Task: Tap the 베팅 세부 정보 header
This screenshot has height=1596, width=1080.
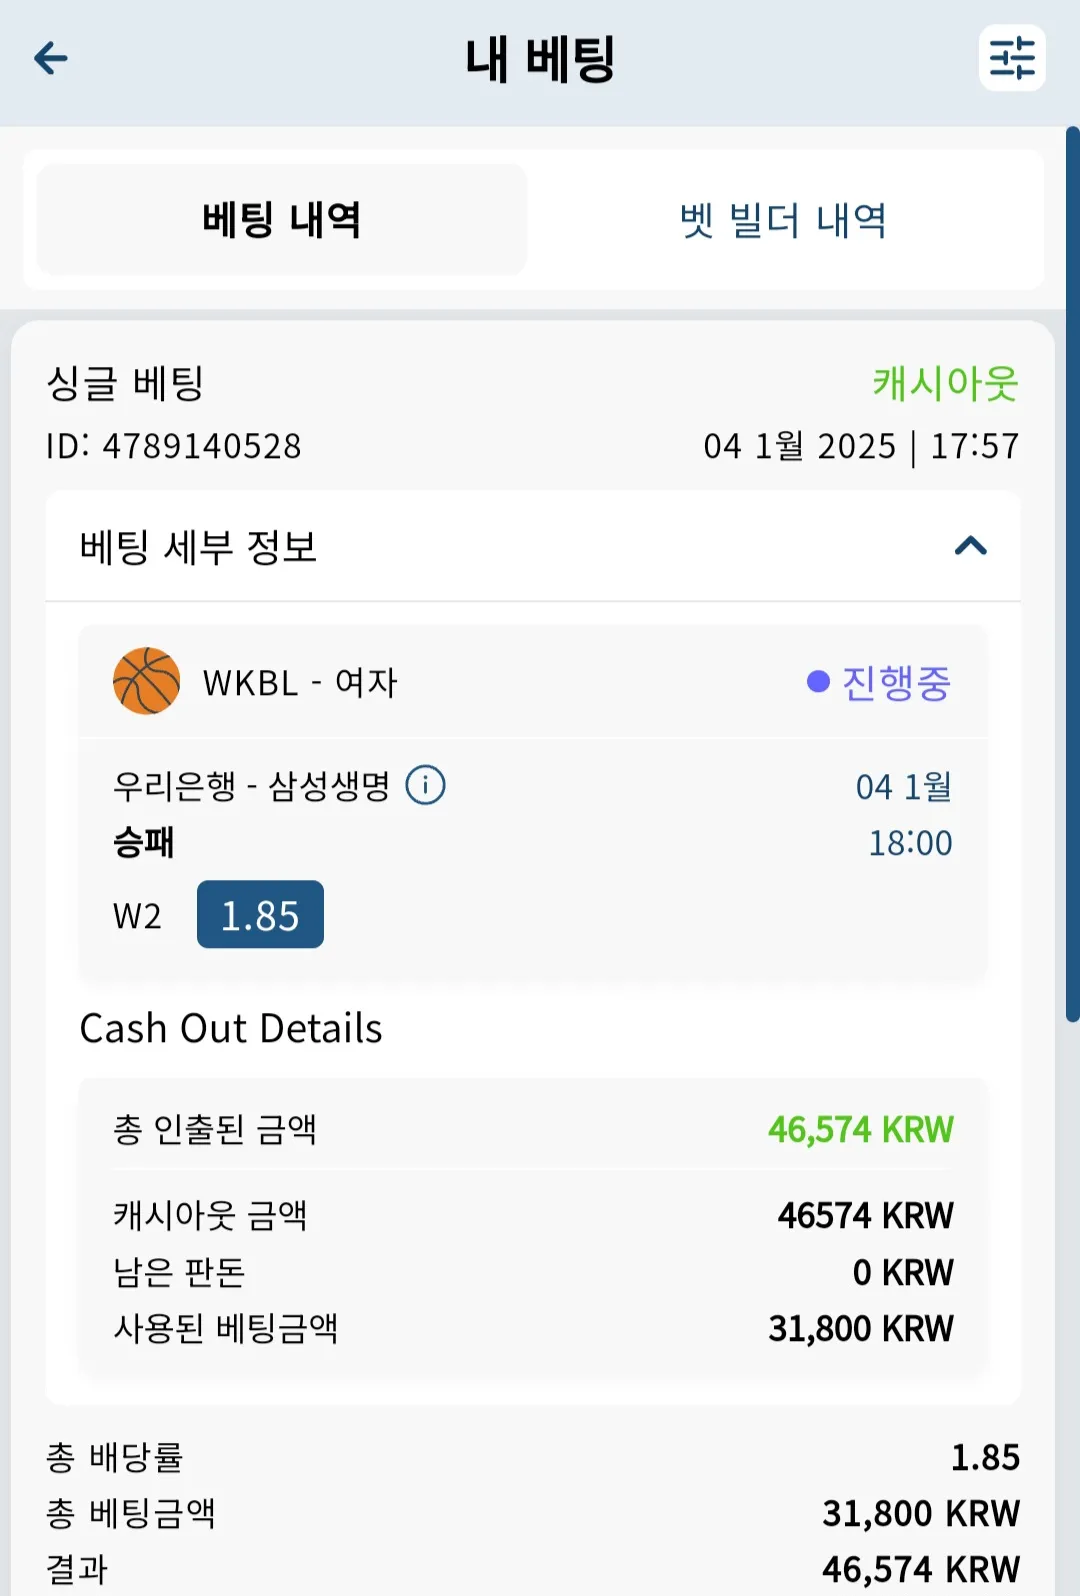Action: point(533,546)
